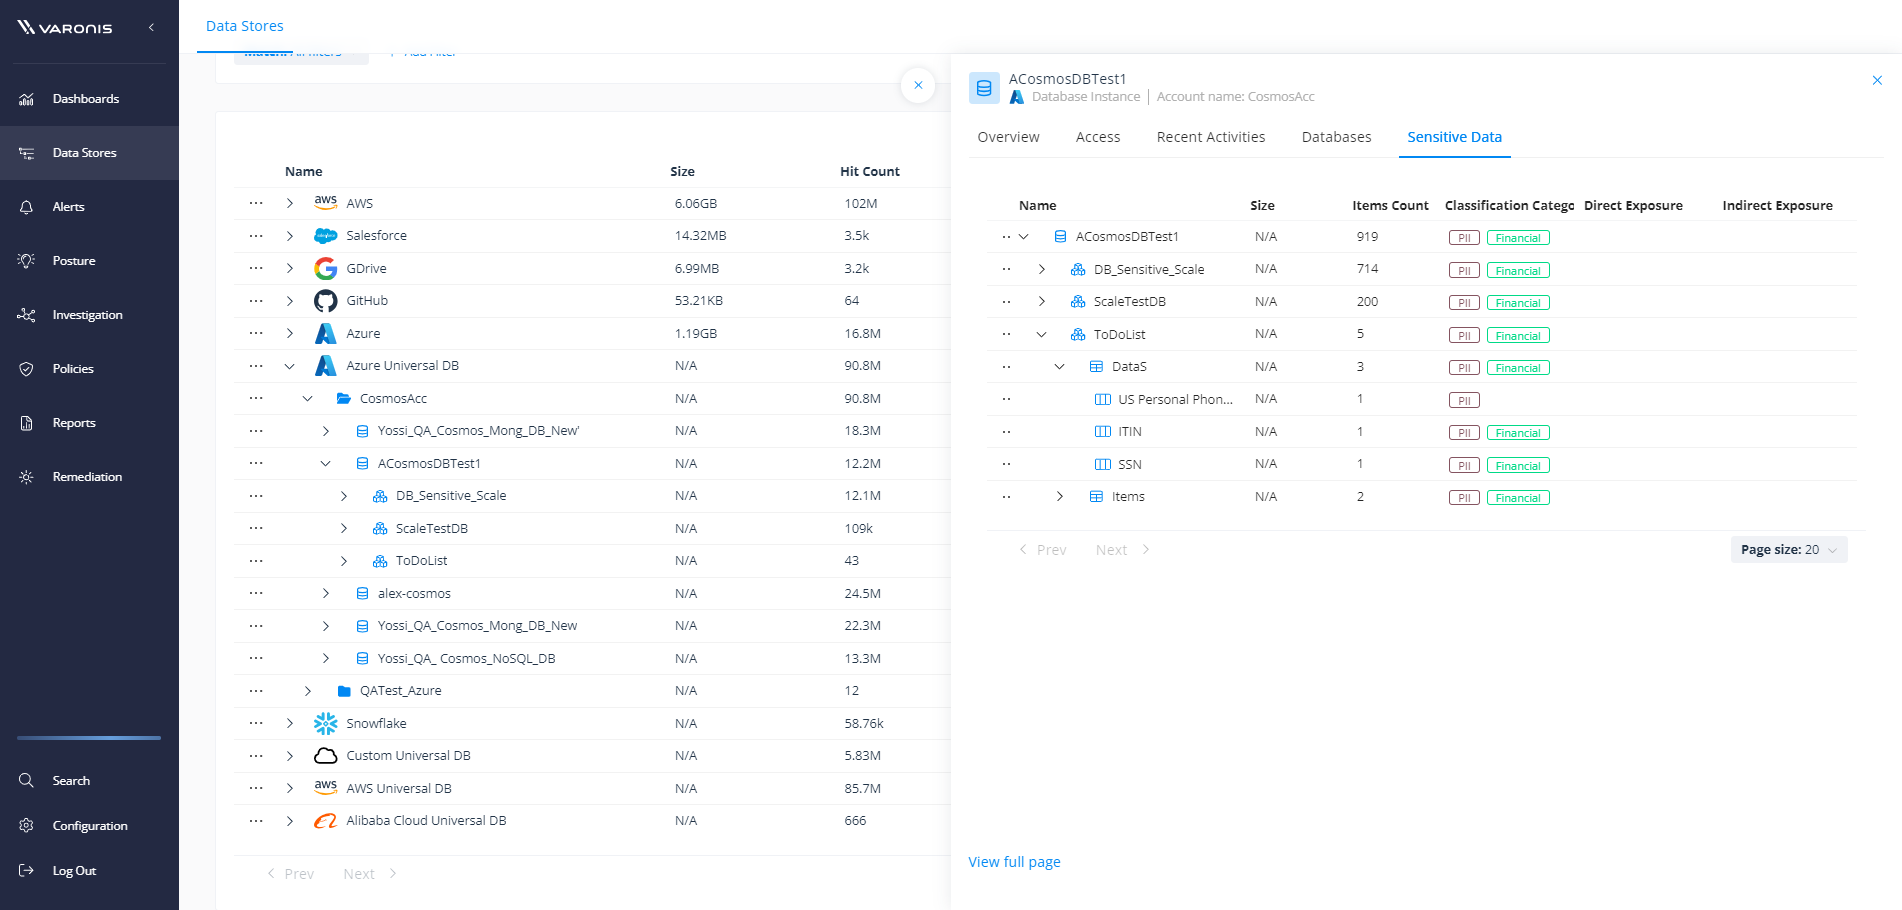Expand DB_Sensitive_Scale in the details panel
This screenshot has width=1902, height=910.
click(x=1042, y=269)
